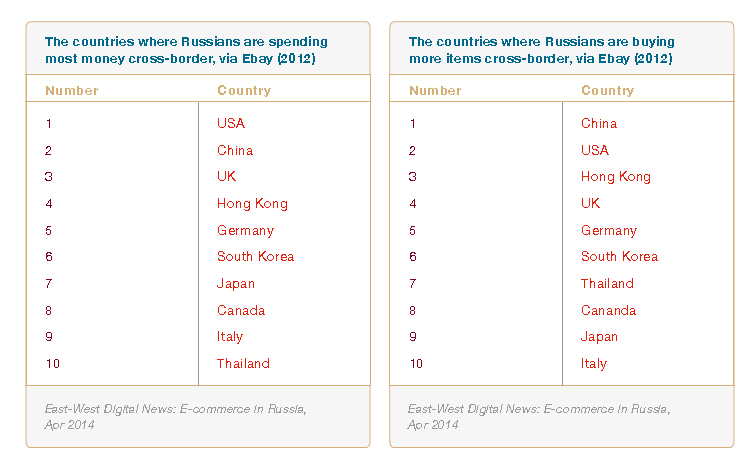
Task: Click Thailand ranked tenth in left table
Action: click(243, 364)
